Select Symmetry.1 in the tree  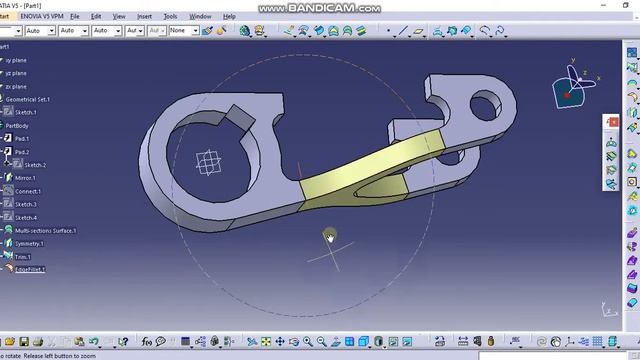(x=29, y=244)
